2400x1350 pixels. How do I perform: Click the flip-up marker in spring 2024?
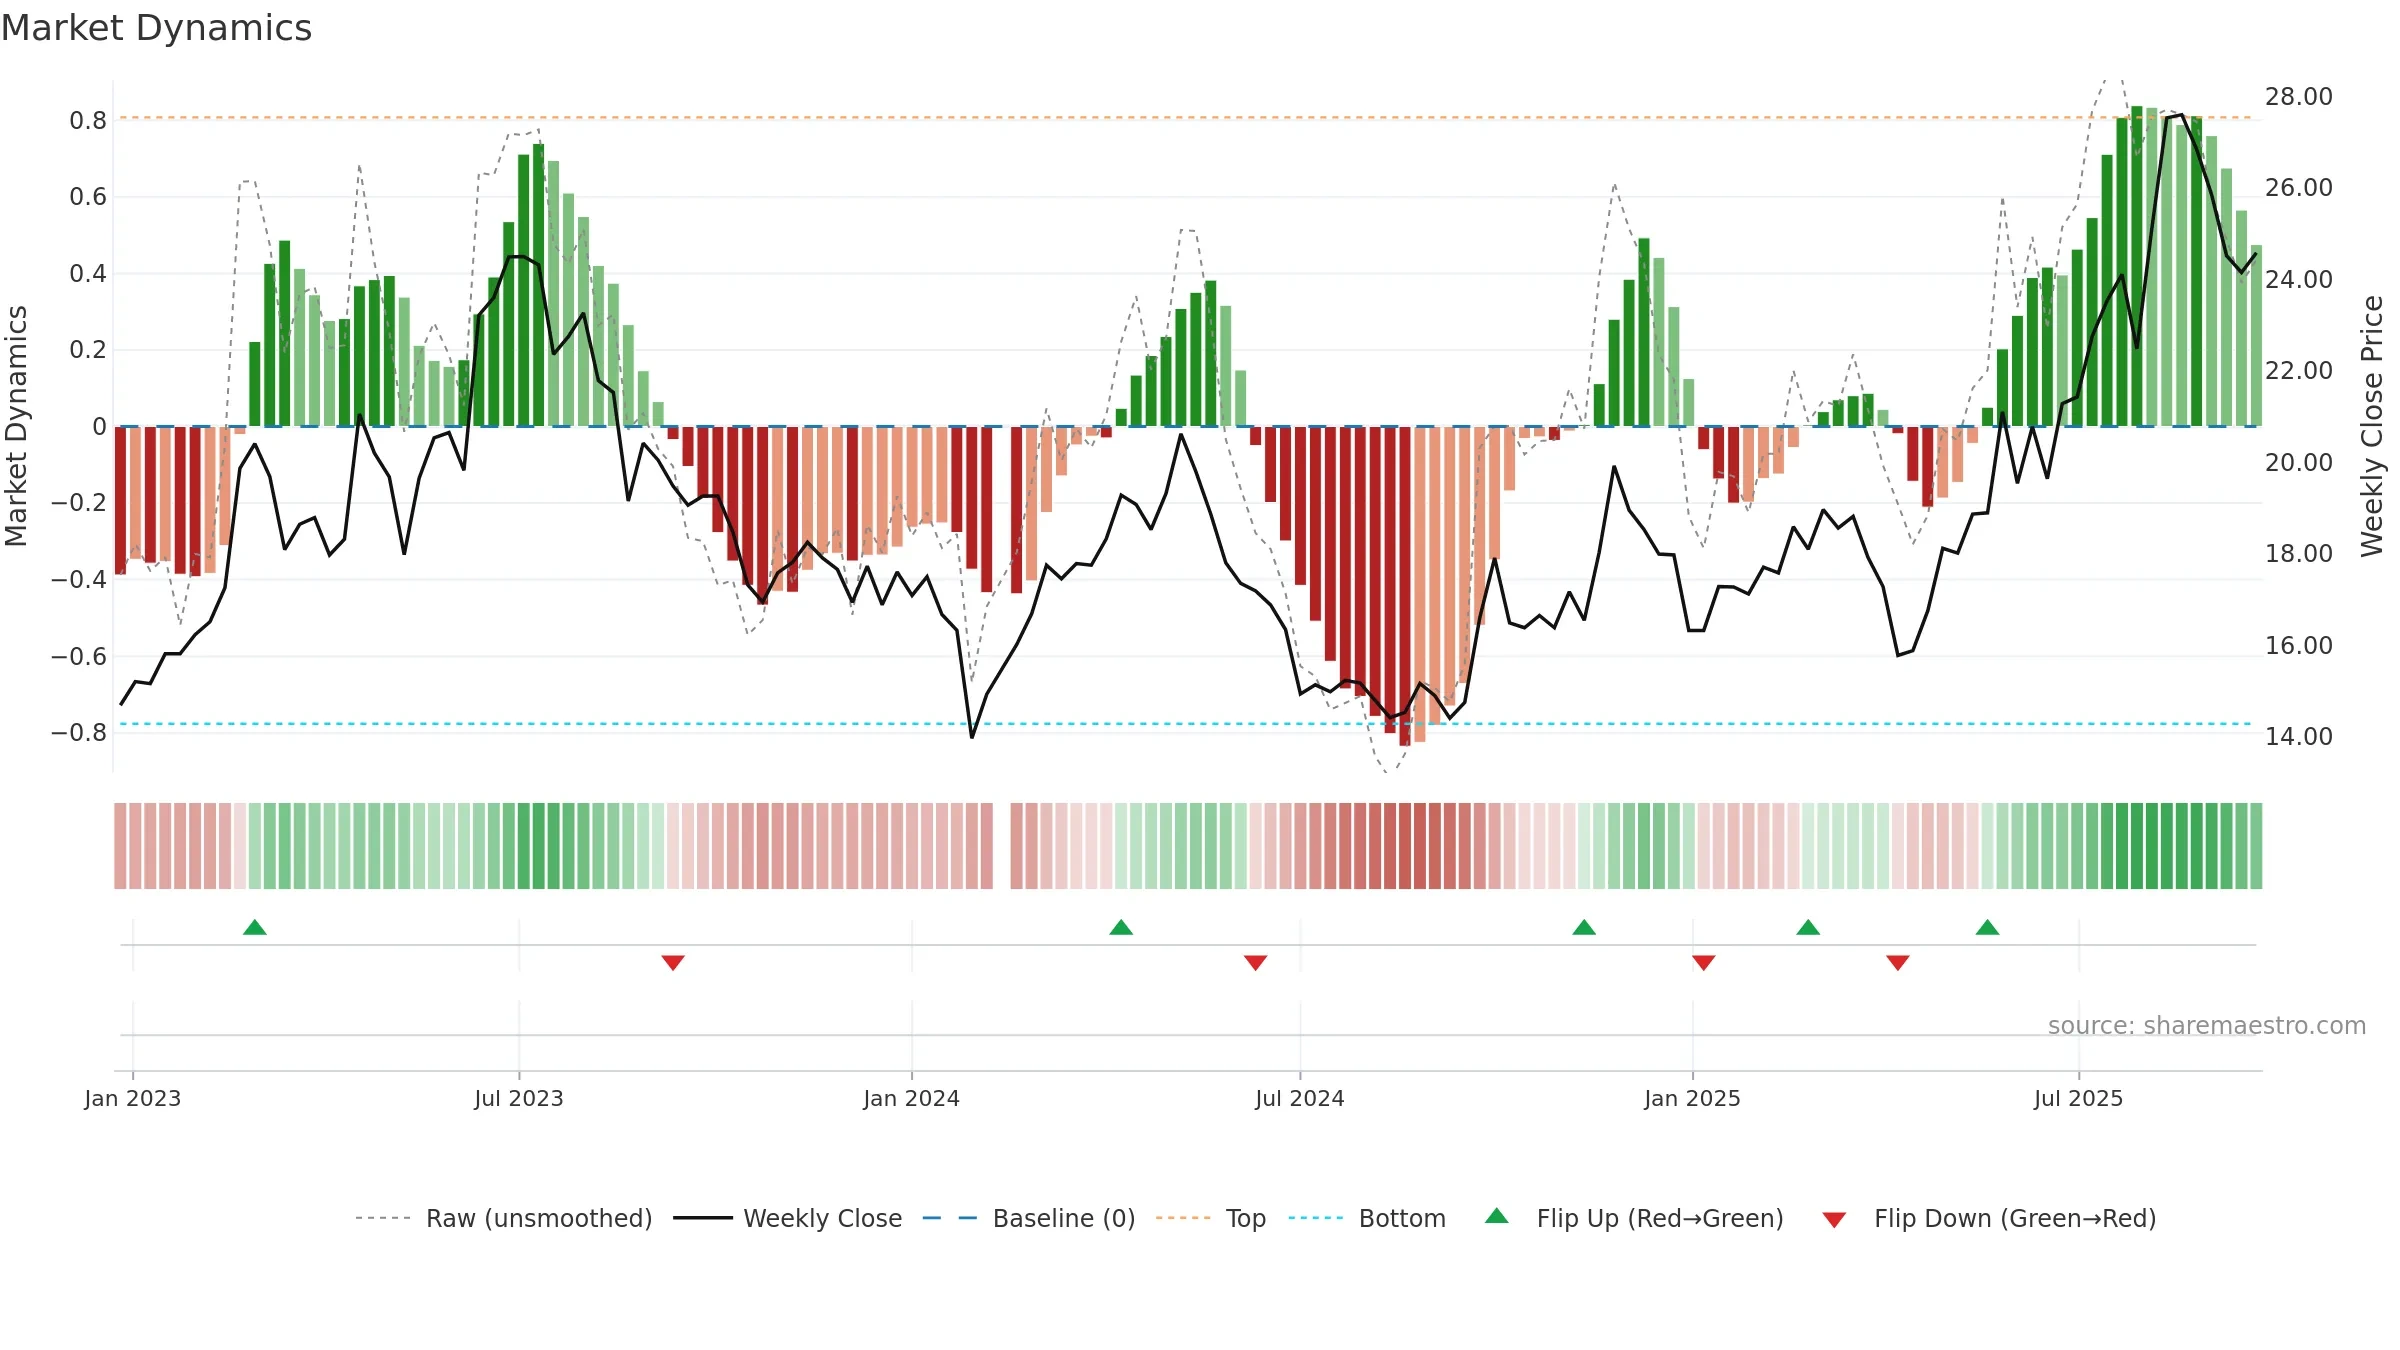point(1121,927)
